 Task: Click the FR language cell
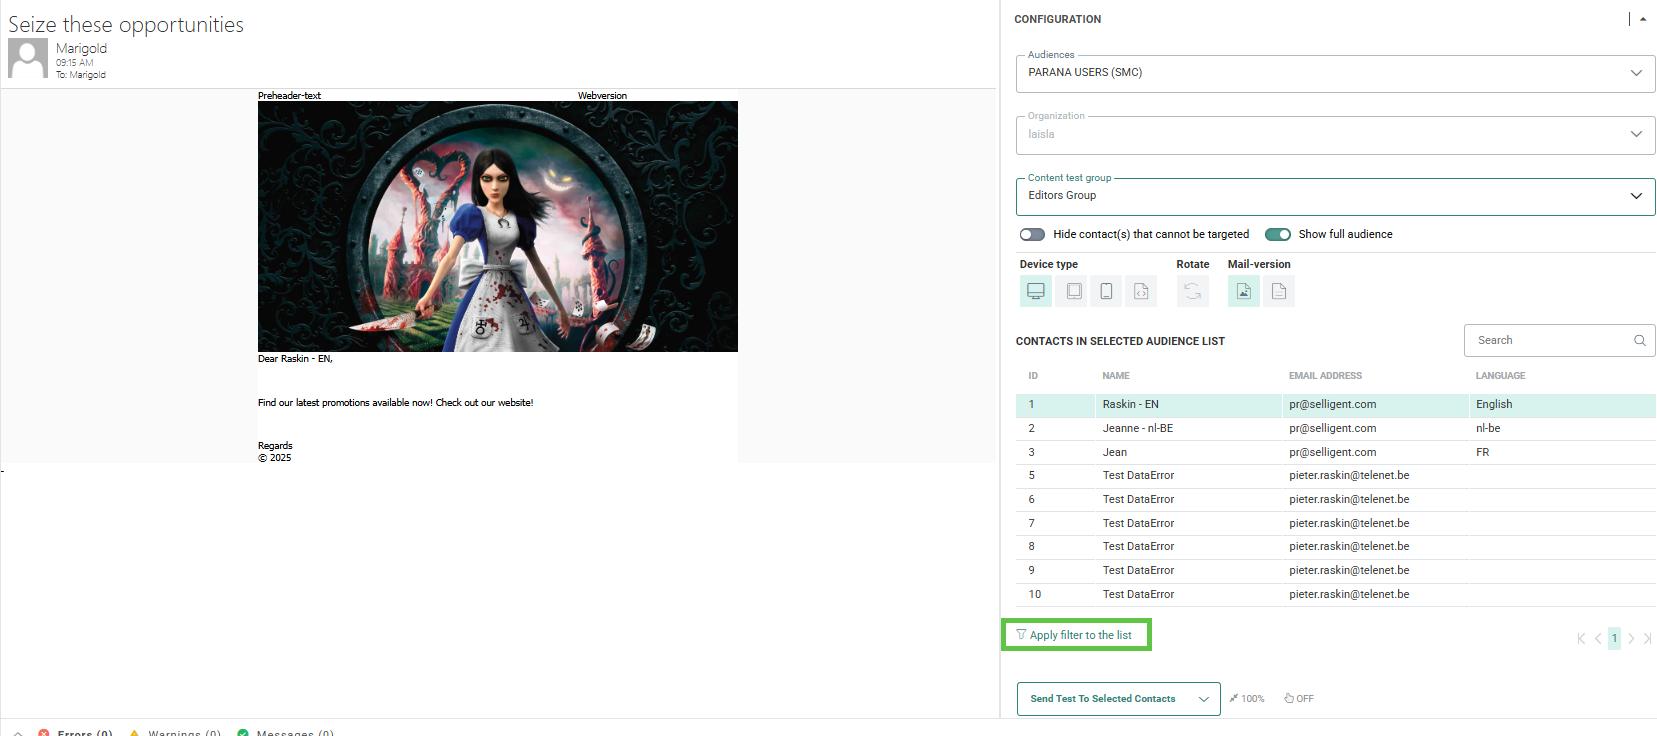tap(1482, 452)
